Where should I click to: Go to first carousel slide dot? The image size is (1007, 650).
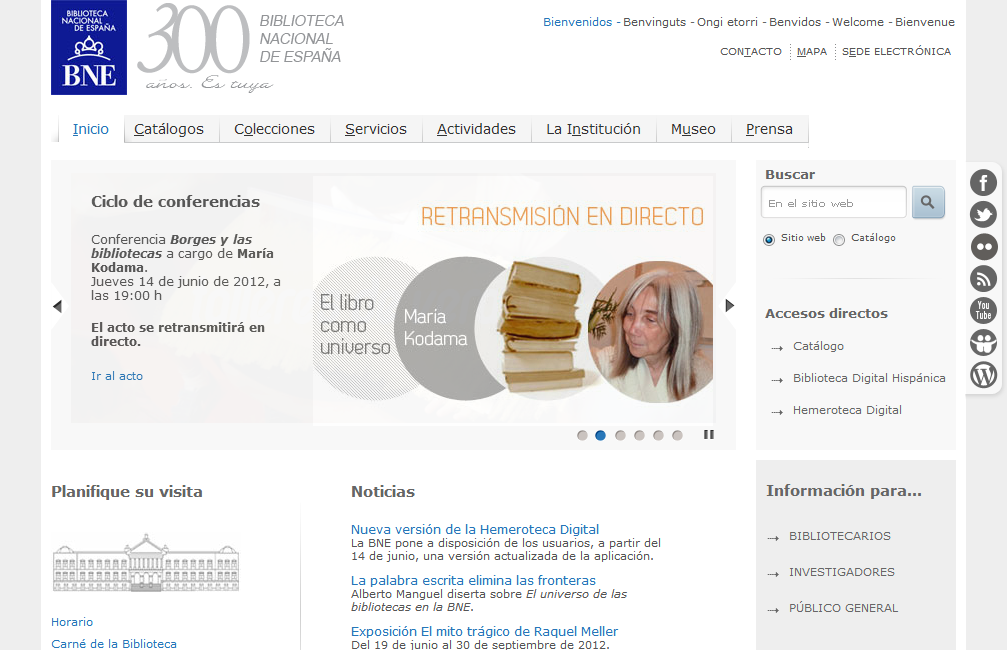[582, 435]
